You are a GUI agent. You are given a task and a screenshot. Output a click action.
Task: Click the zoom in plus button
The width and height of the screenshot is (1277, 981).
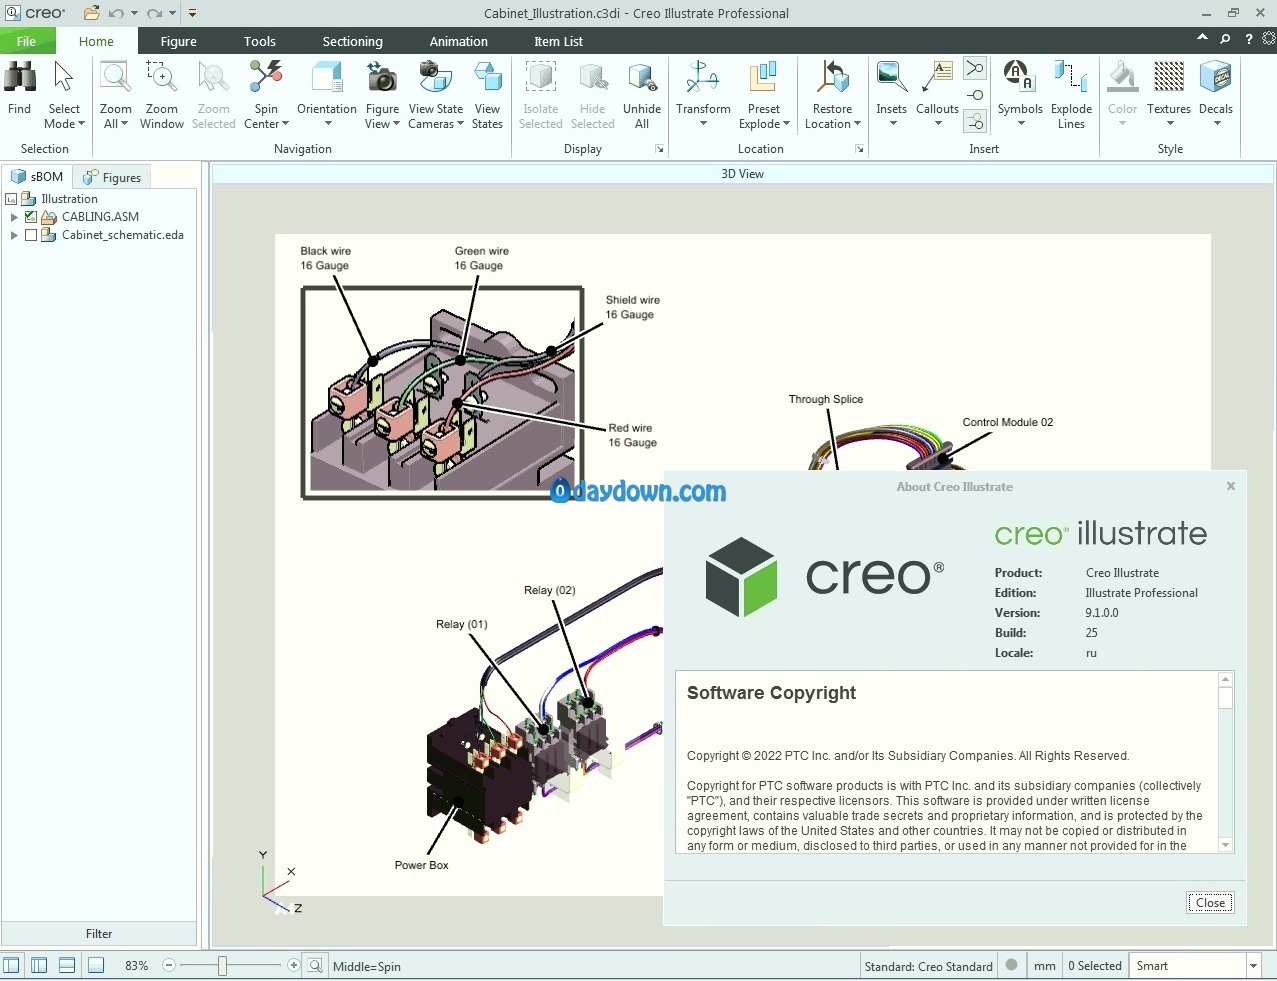(293, 965)
